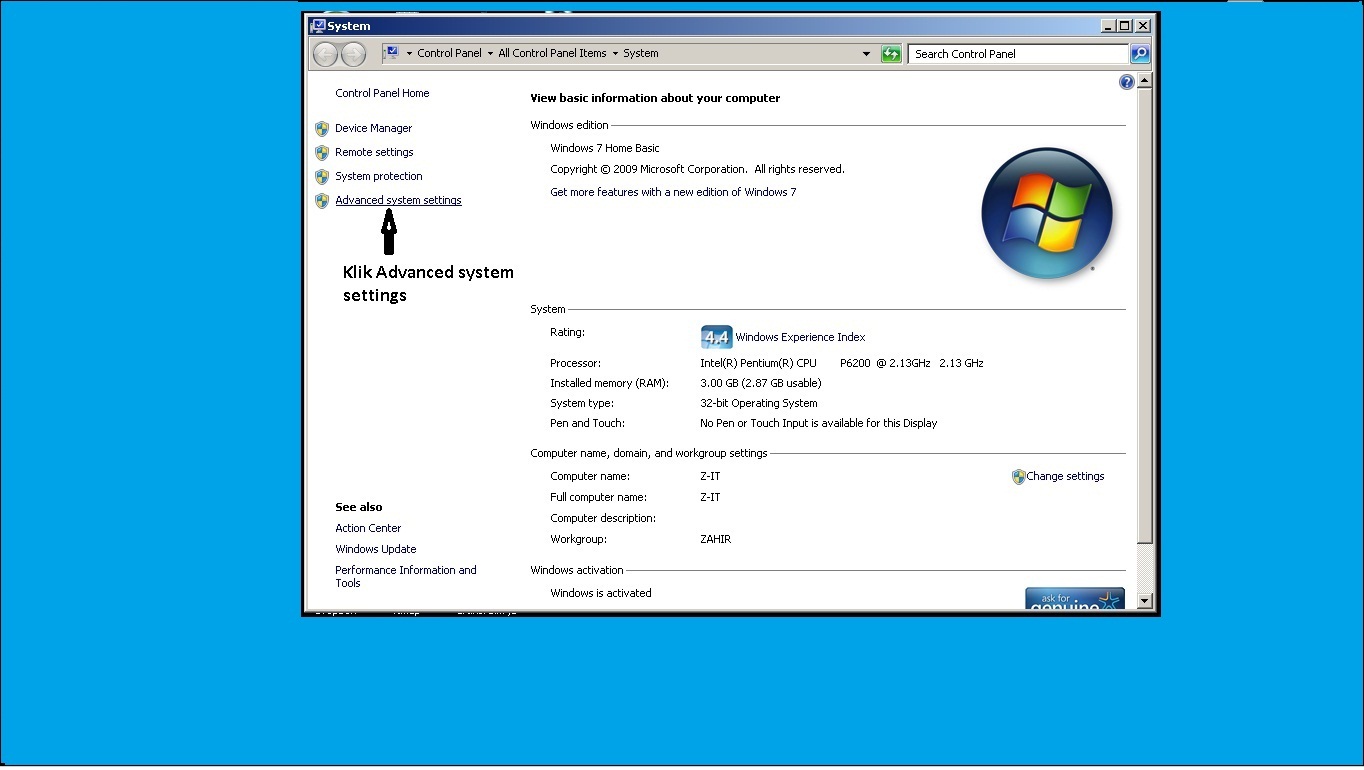Screen dimensions: 1364x770
Task: Open System protection link
Action: click(x=379, y=176)
